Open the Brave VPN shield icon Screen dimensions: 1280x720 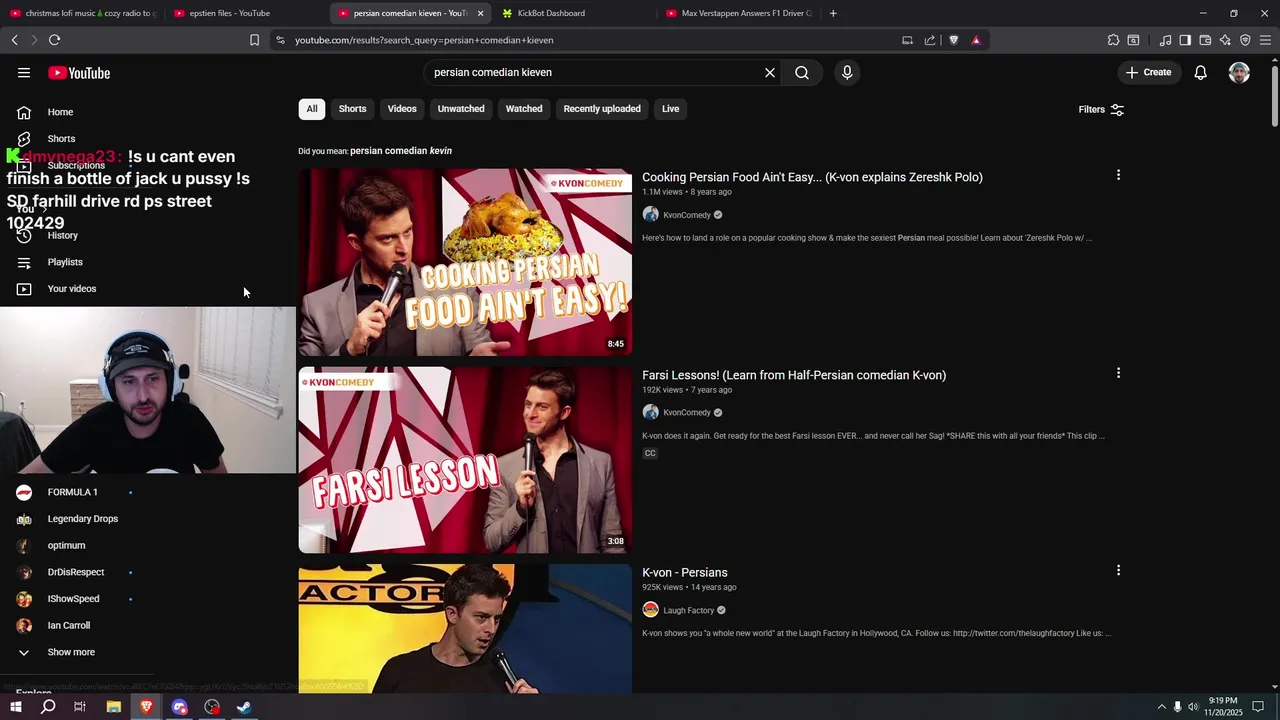[x=1245, y=40]
